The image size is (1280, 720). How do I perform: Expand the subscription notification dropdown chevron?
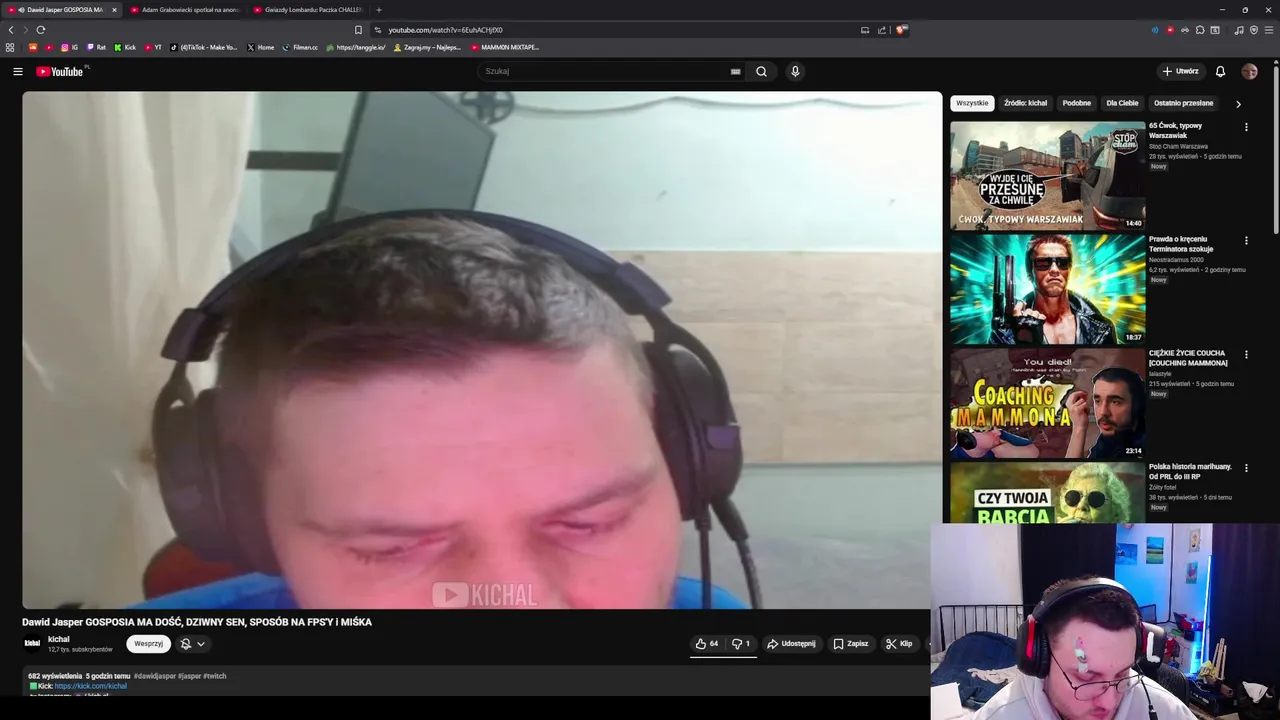point(201,644)
